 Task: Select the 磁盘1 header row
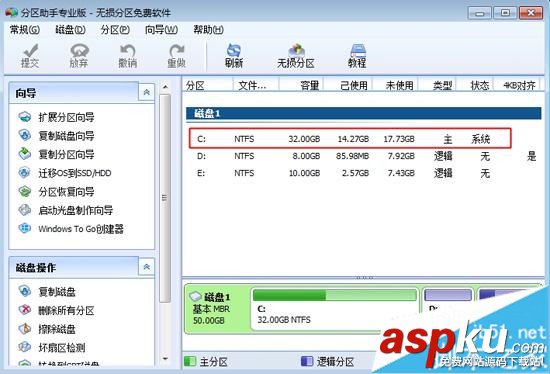click(363, 114)
